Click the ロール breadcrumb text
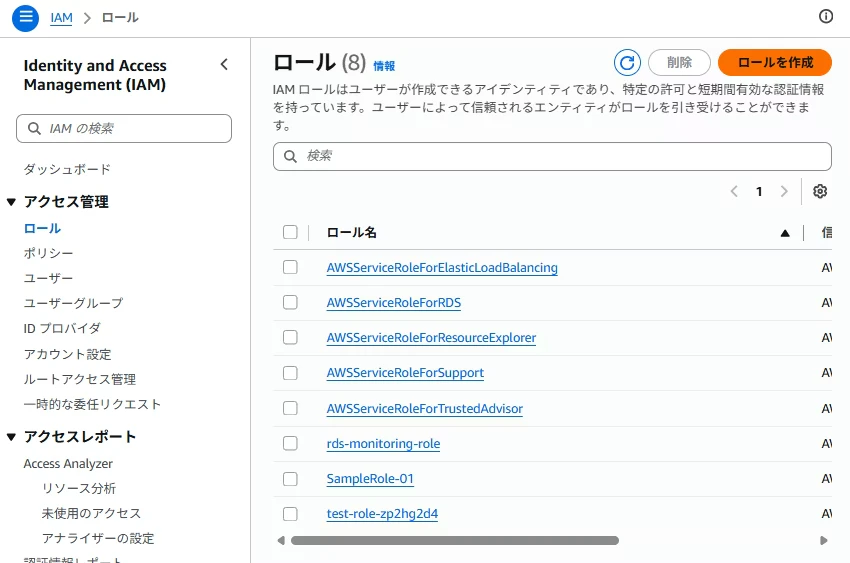The height and width of the screenshot is (563, 850). click(120, 18)
